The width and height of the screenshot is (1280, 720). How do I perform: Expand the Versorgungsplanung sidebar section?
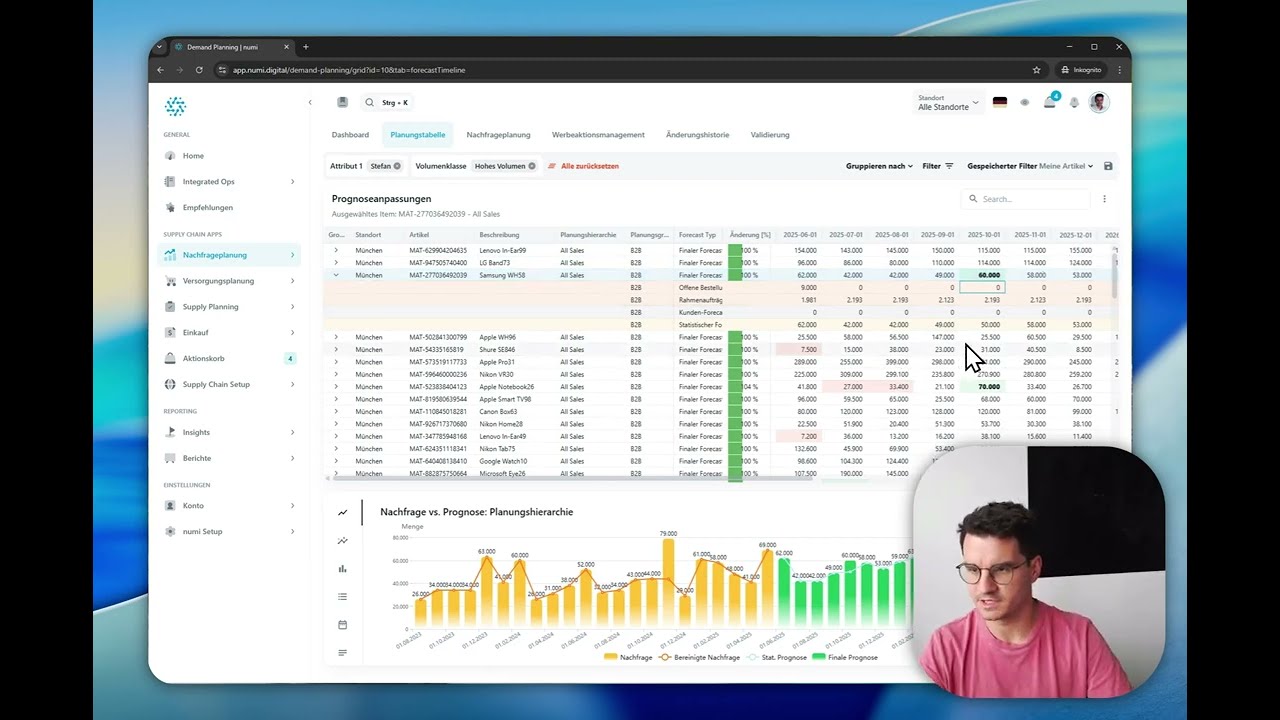(x=230, y=281)
